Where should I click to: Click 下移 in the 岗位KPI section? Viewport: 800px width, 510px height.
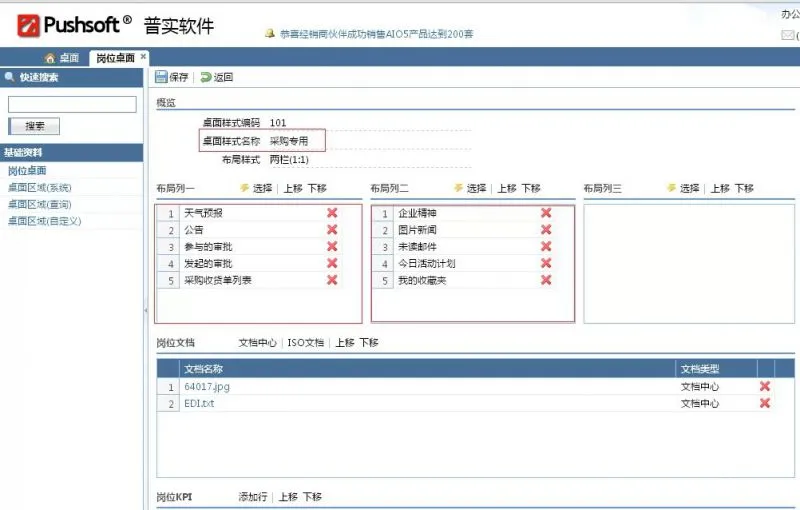pos(312,497)
